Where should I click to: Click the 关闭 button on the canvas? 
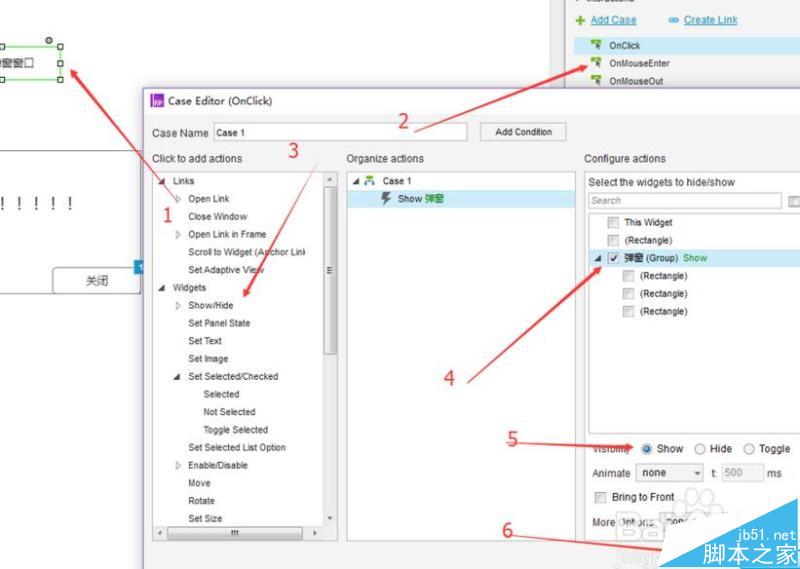point(96,281)
